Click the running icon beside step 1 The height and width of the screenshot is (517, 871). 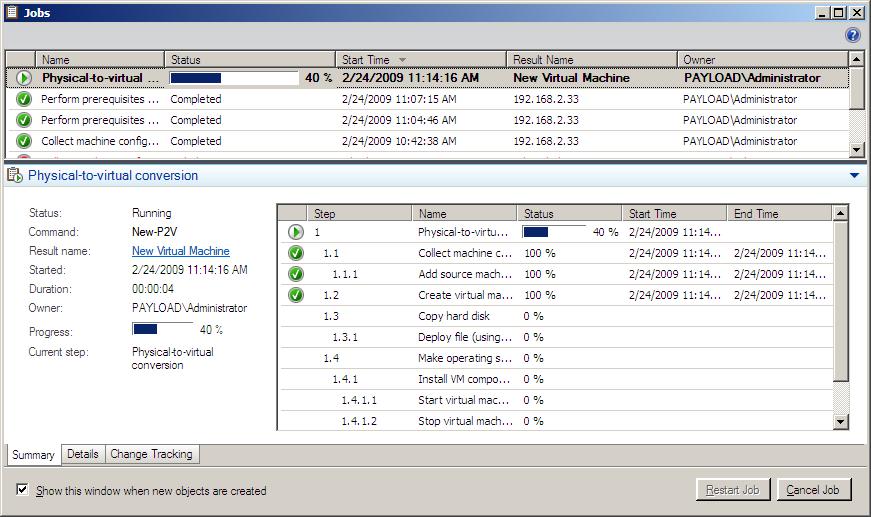(x=295, y=232)
